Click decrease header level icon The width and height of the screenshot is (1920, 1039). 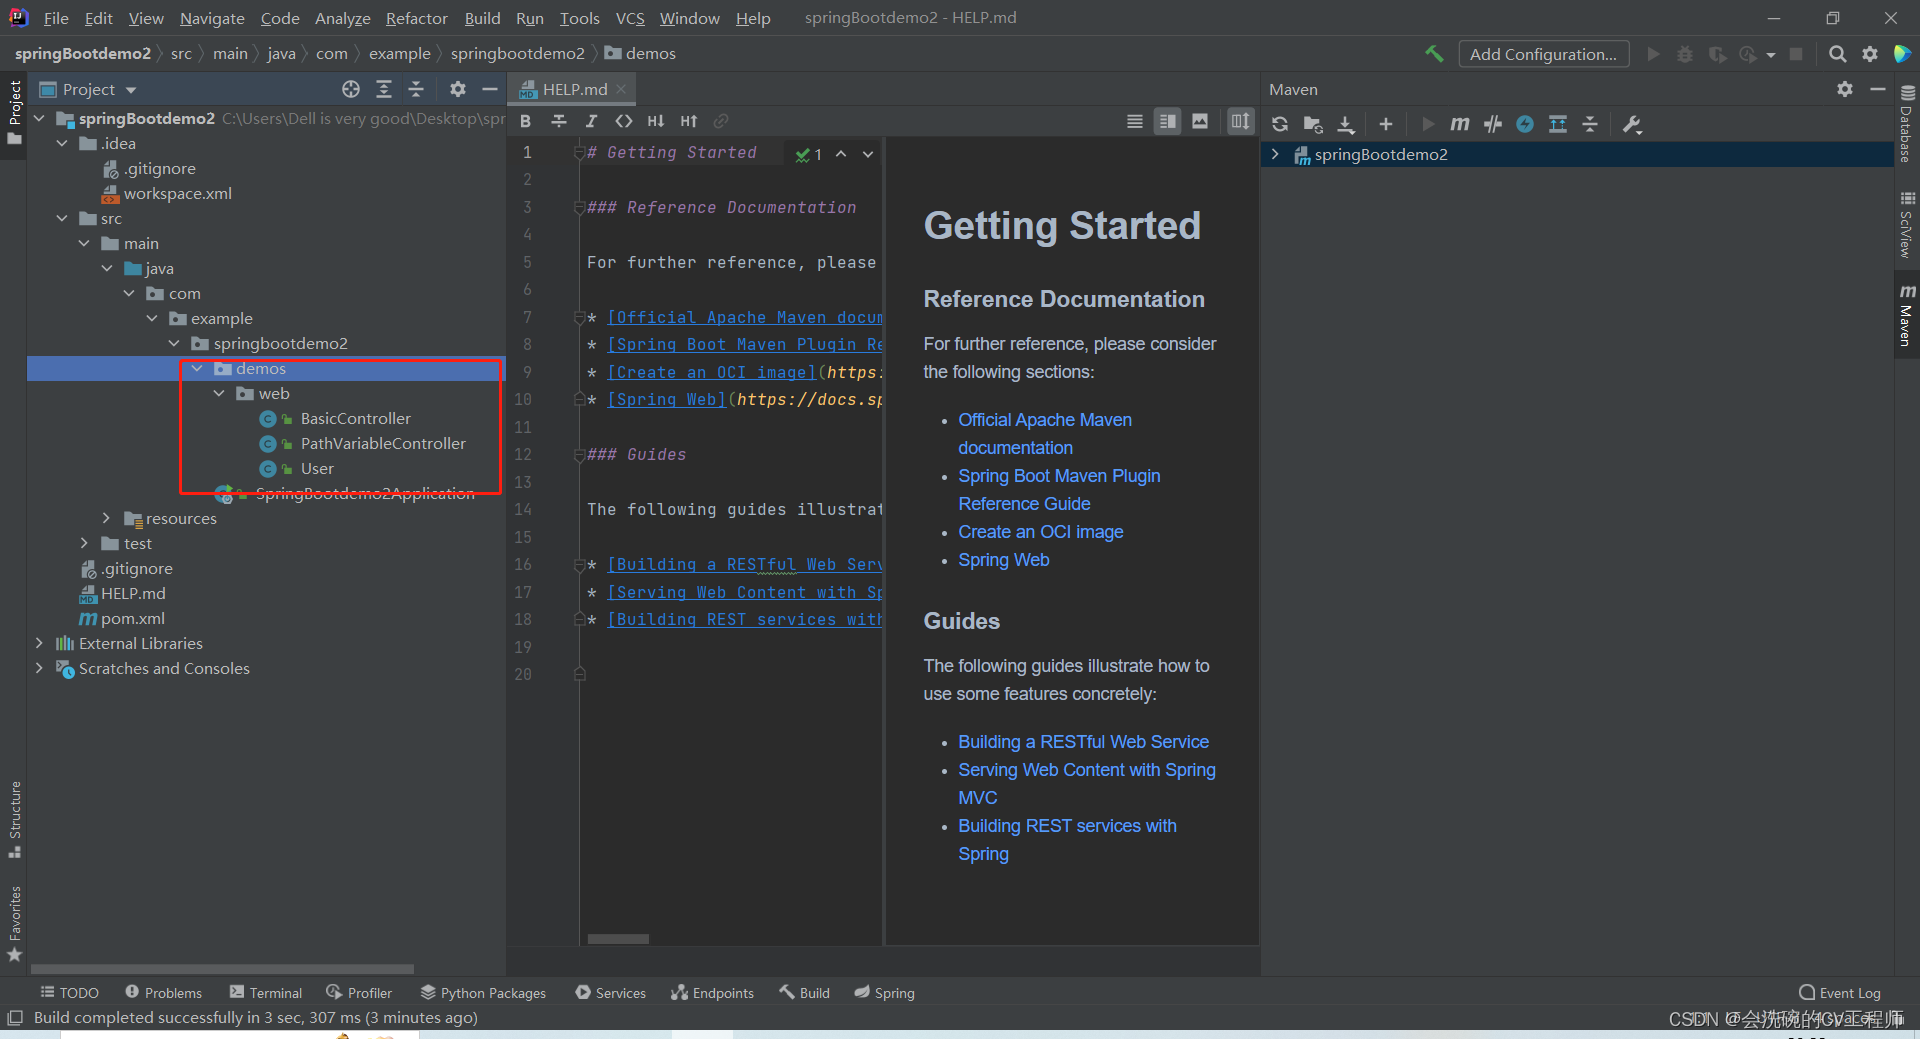656,121
